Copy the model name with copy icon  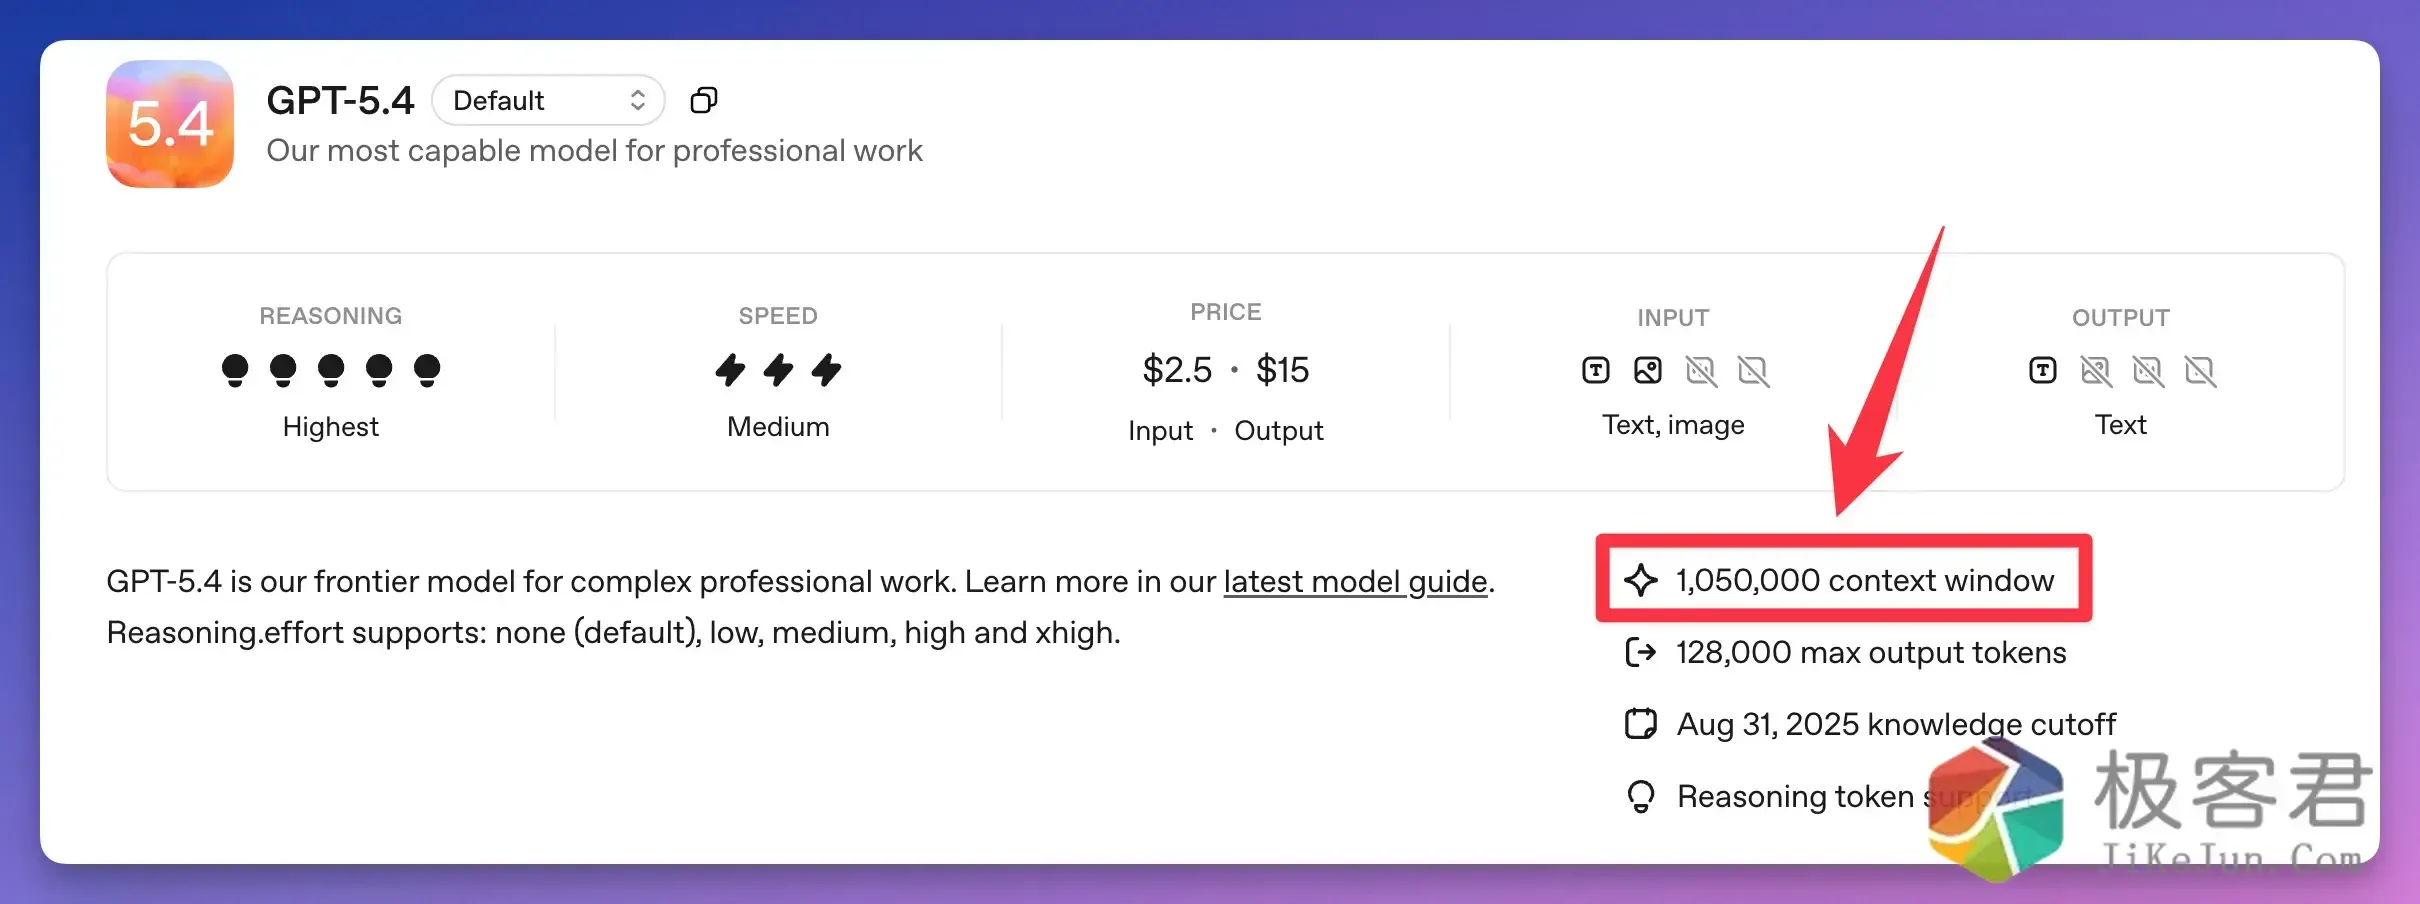704,100
